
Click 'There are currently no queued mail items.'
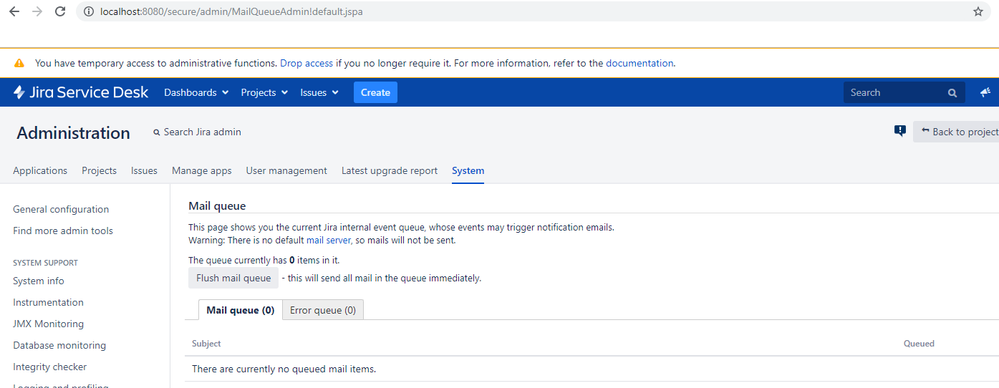(x=284, y=369)
